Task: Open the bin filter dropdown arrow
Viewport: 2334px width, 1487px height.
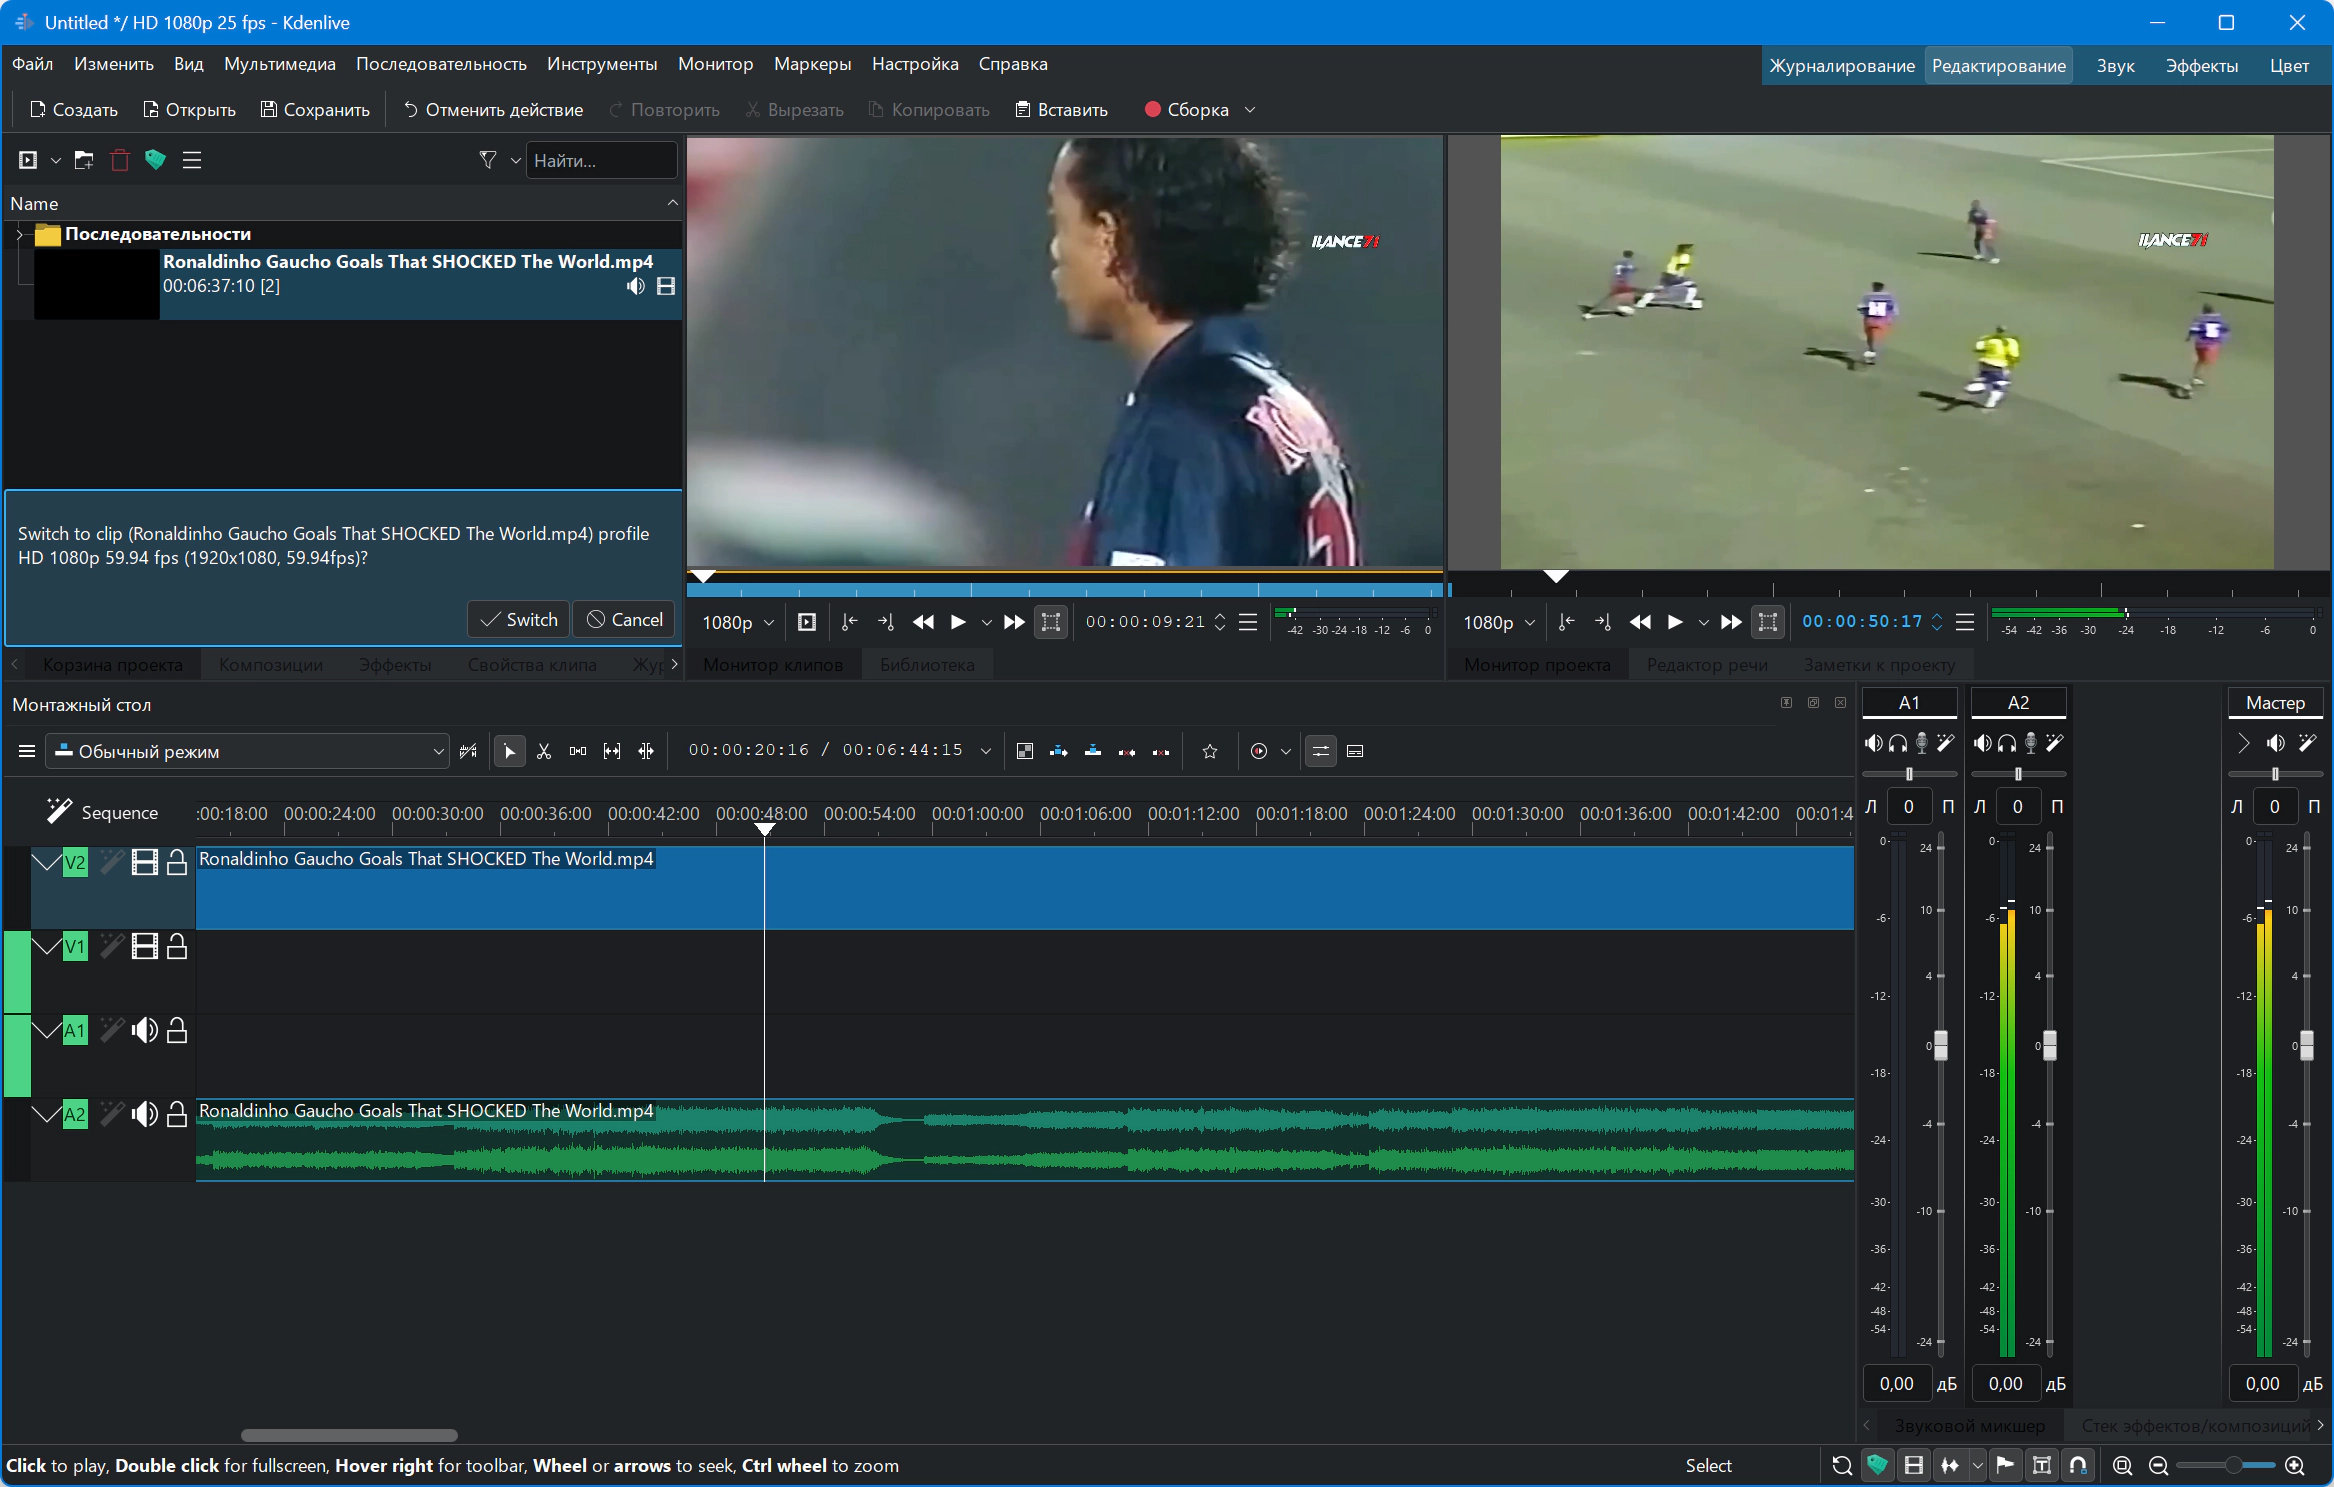Action: [516, 160]
